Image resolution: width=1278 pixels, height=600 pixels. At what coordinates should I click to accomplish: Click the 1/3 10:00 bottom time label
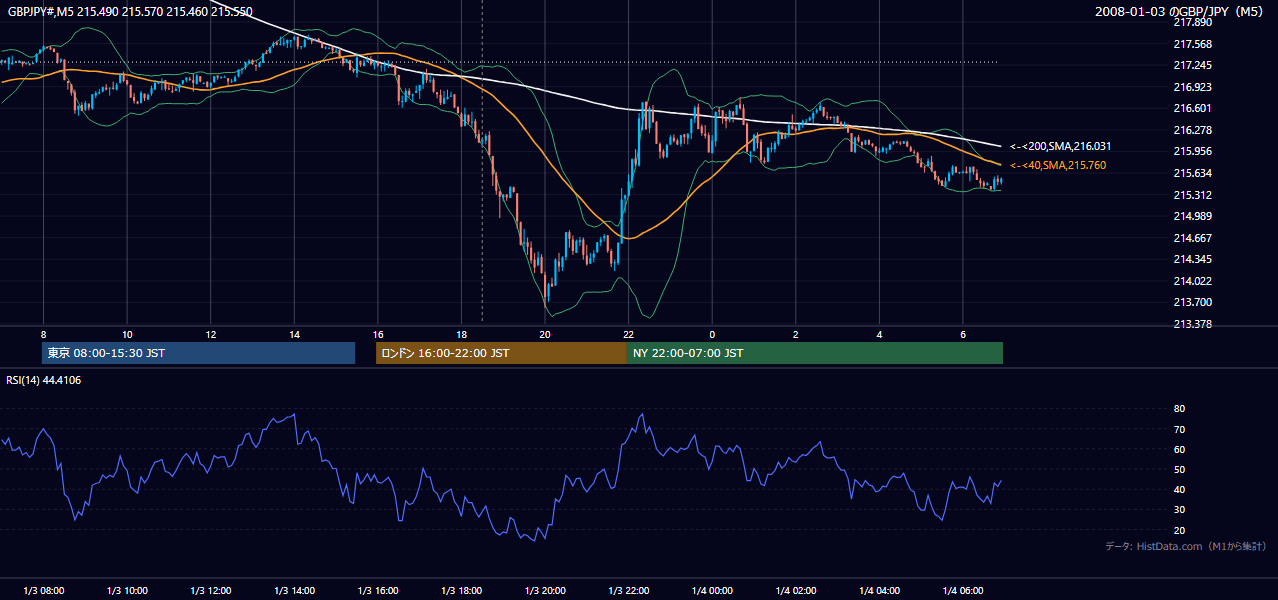(x=127, y=590)
